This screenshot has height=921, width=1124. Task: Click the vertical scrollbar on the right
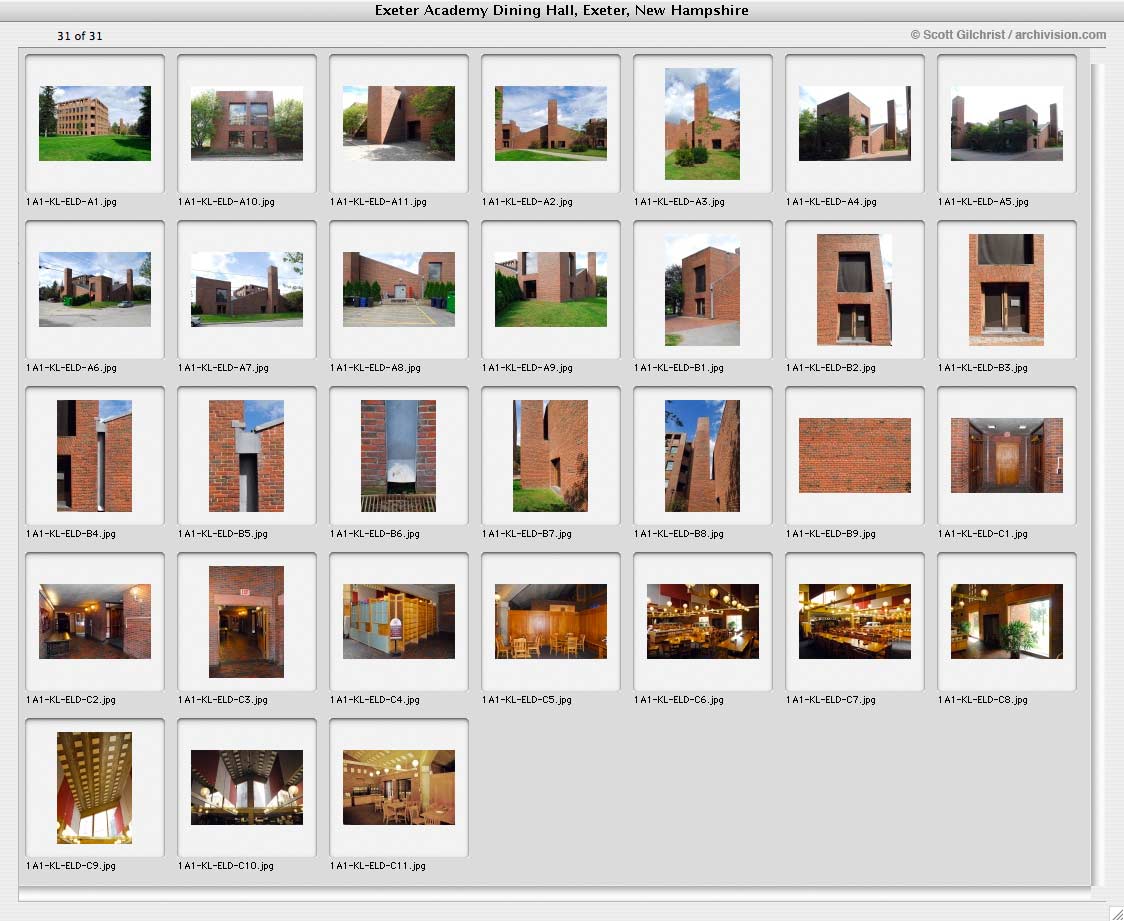1098,473
